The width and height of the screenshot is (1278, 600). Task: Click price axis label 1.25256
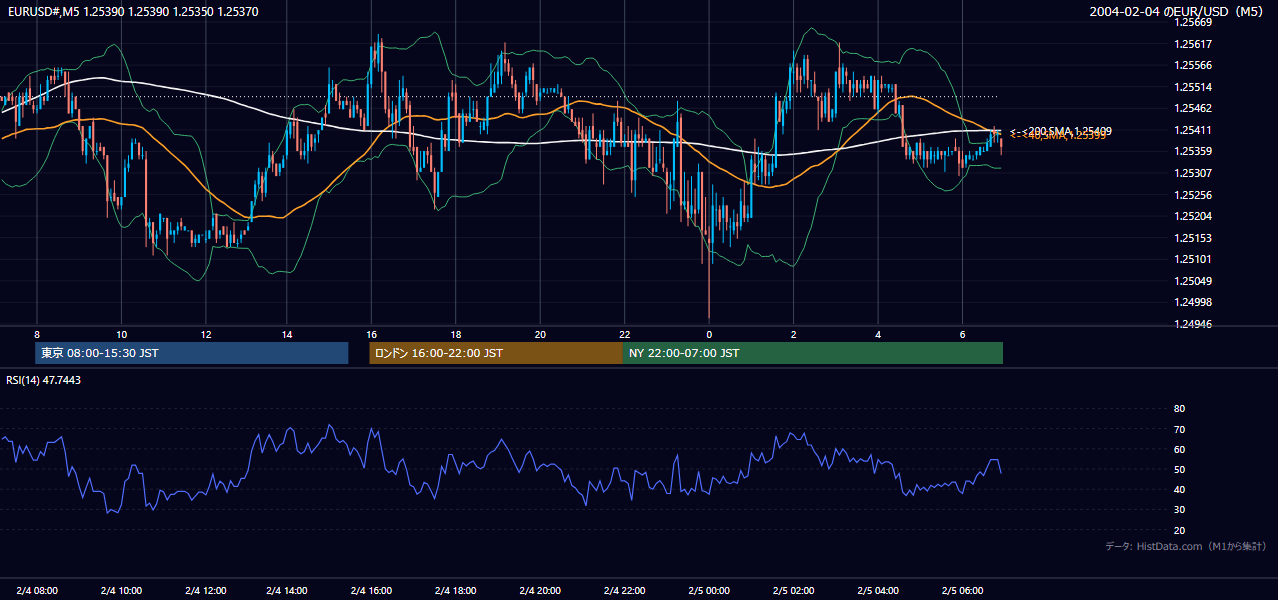pyautogui.click(x=1192, y=195)
